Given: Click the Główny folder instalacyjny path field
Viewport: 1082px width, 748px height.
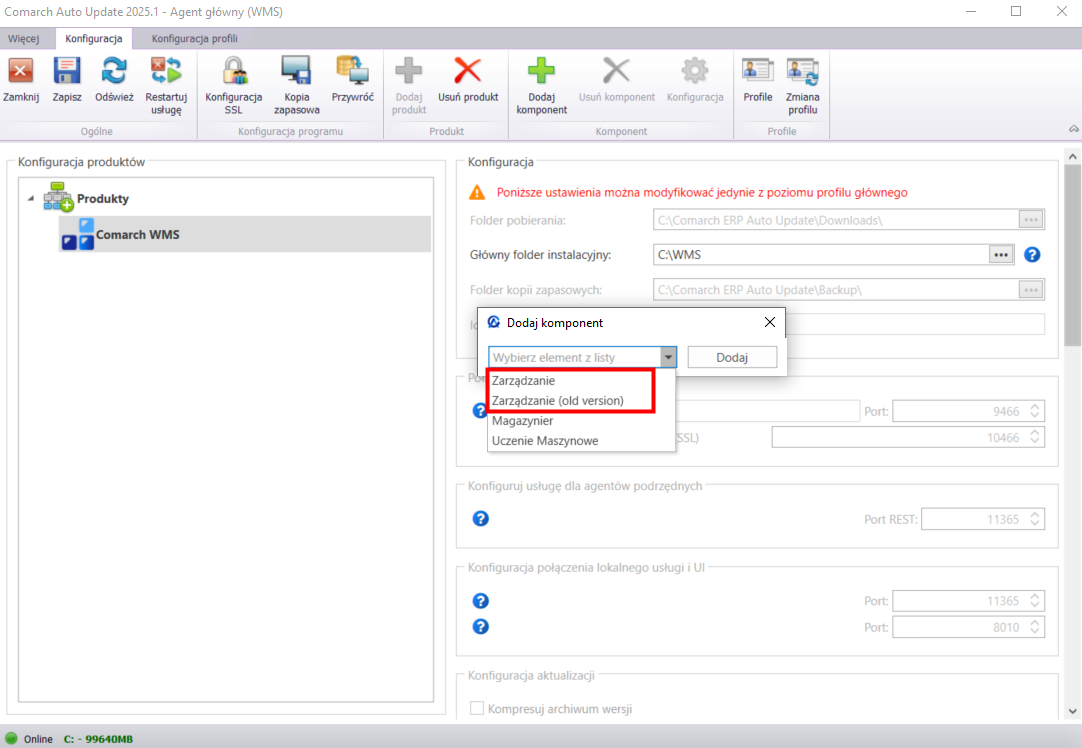Looking at the screenshot, I should coord(821,255).
